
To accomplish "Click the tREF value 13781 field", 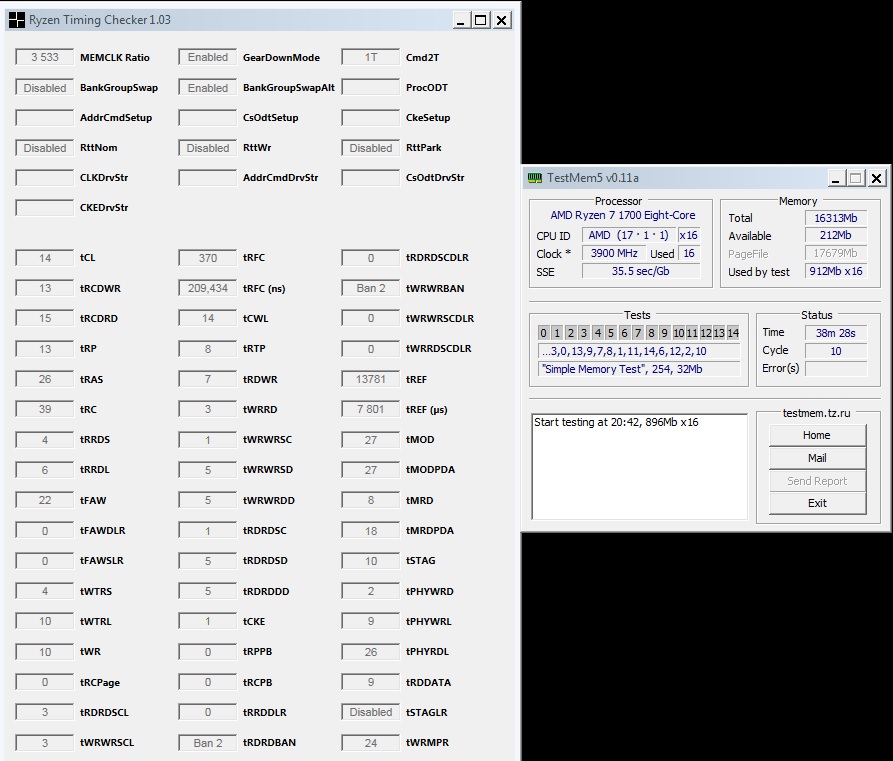I will [x=370, y=379].
